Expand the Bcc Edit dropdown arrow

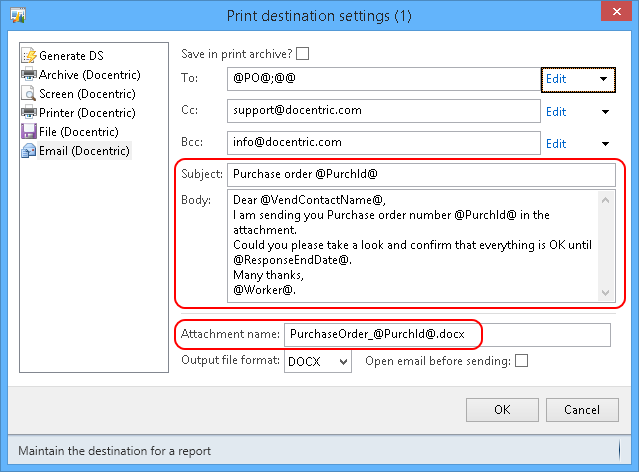[x=606, y=143]
